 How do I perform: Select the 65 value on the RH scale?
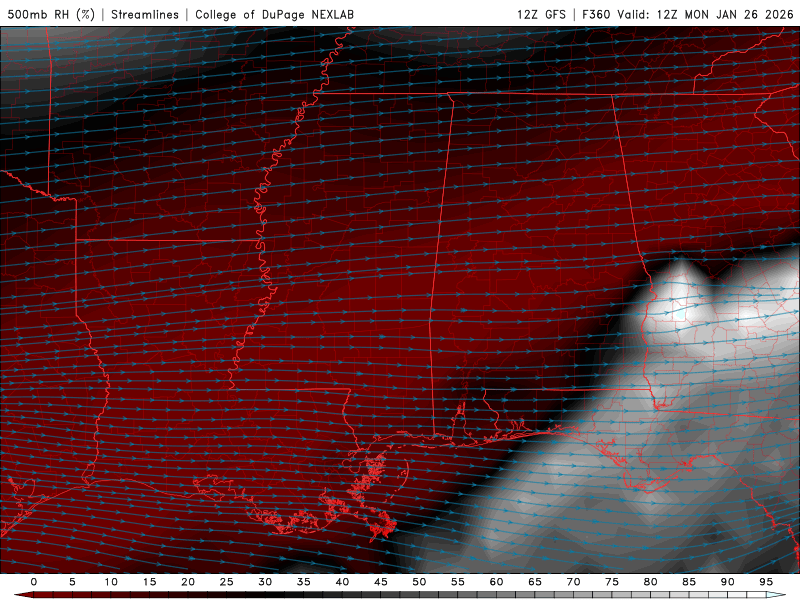click(535, 582)
